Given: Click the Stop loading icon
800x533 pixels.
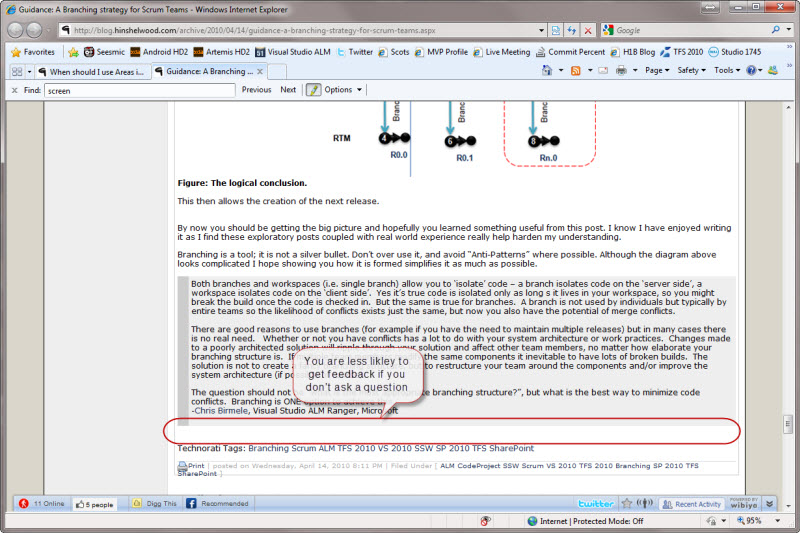Looking at the screenshot, I should click(x=588, y=30).
